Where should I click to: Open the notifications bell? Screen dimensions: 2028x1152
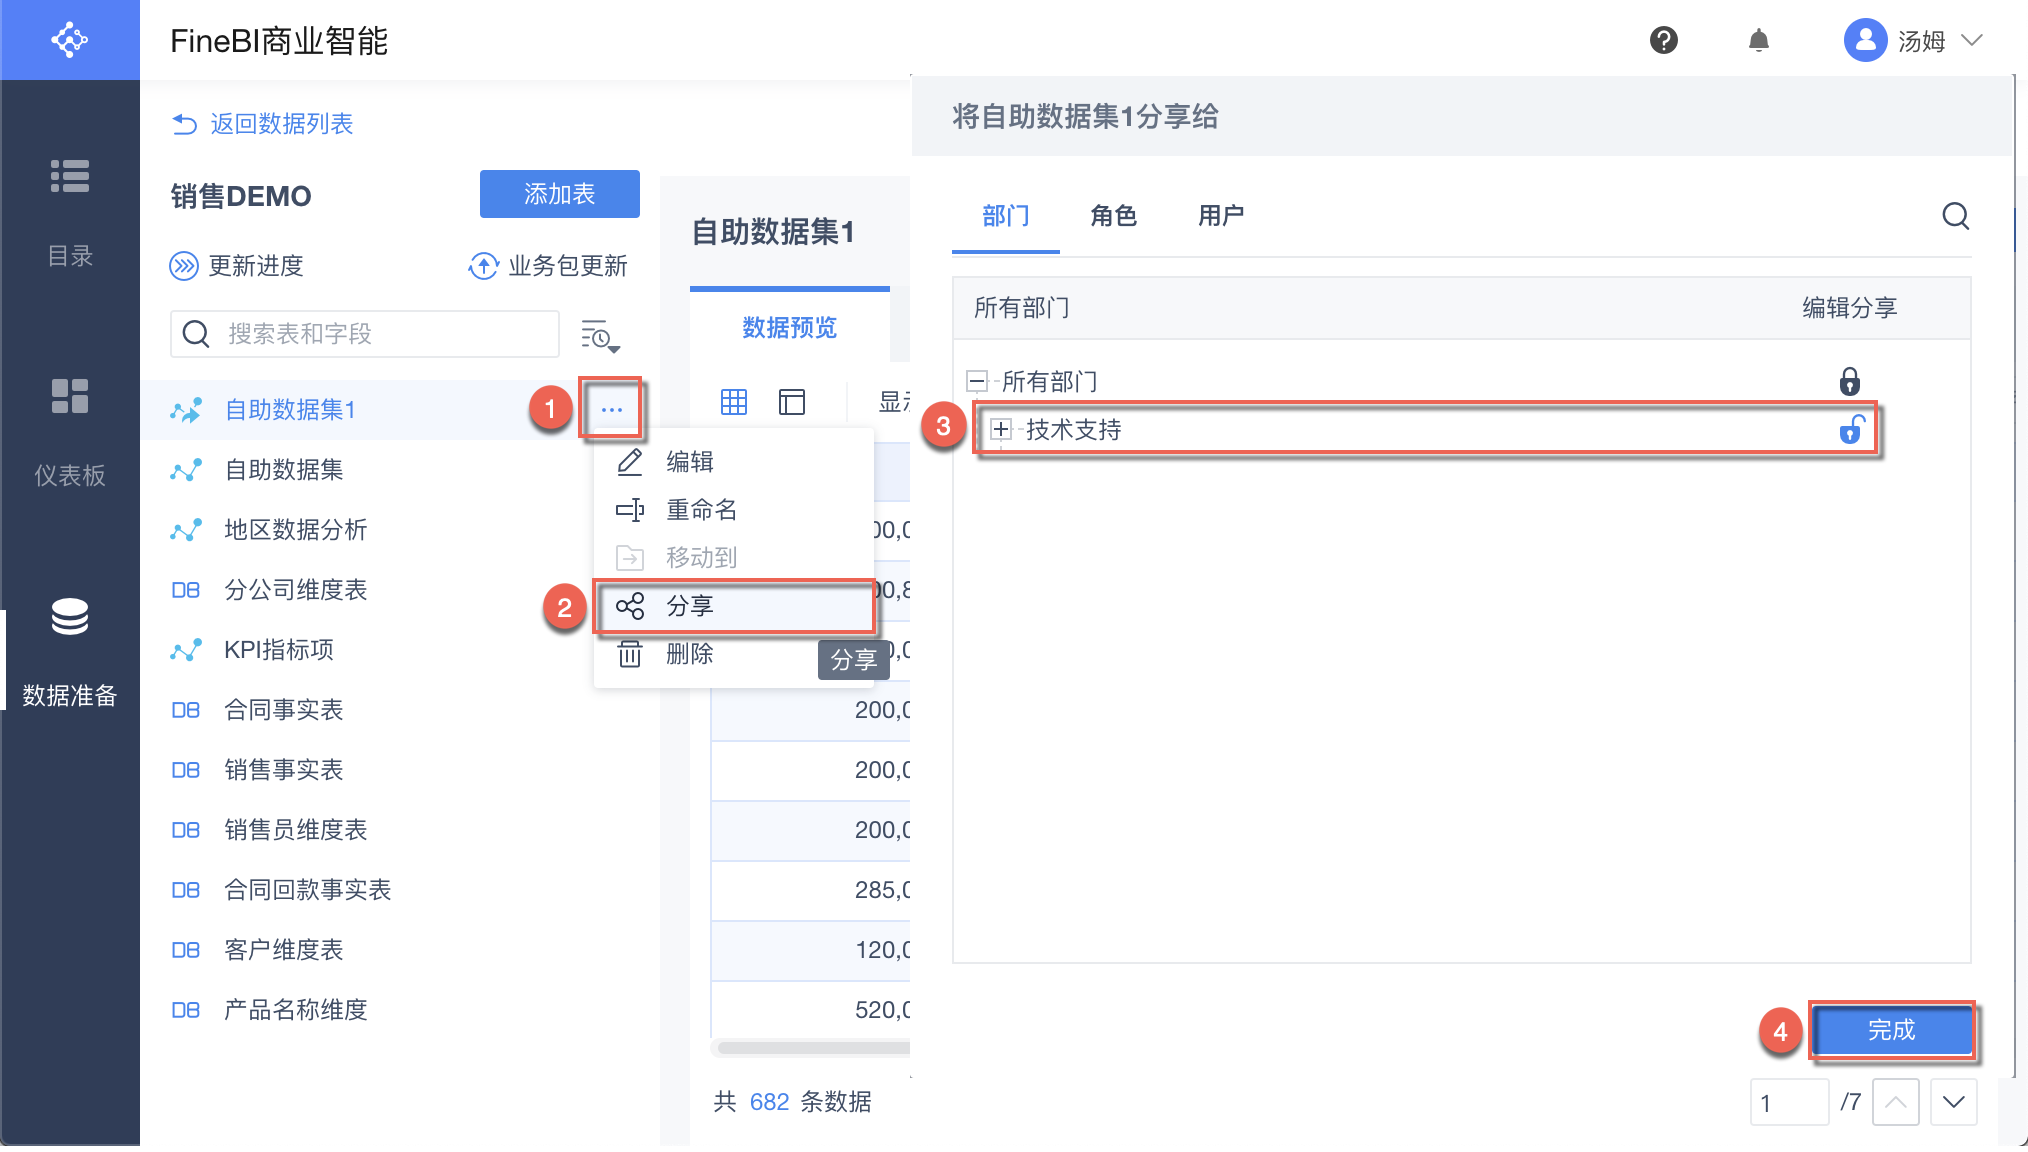(x=1758, y=40)
